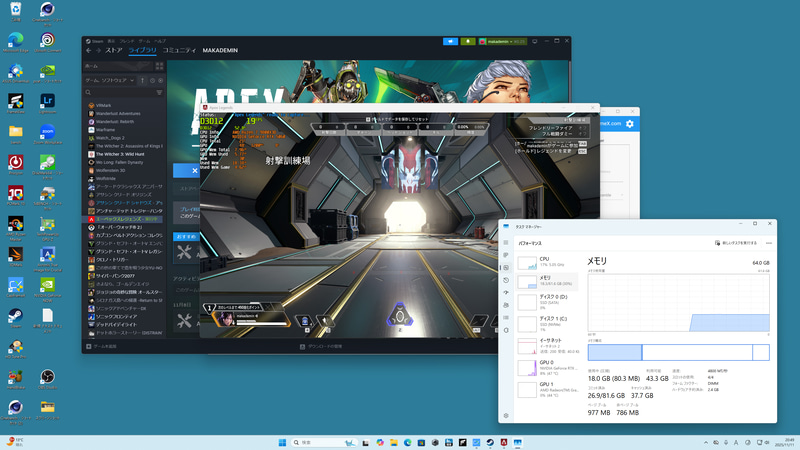Select ディスク 0 (D:) performance item
This screenshot has width=800, height=450.
coord(547,302)
